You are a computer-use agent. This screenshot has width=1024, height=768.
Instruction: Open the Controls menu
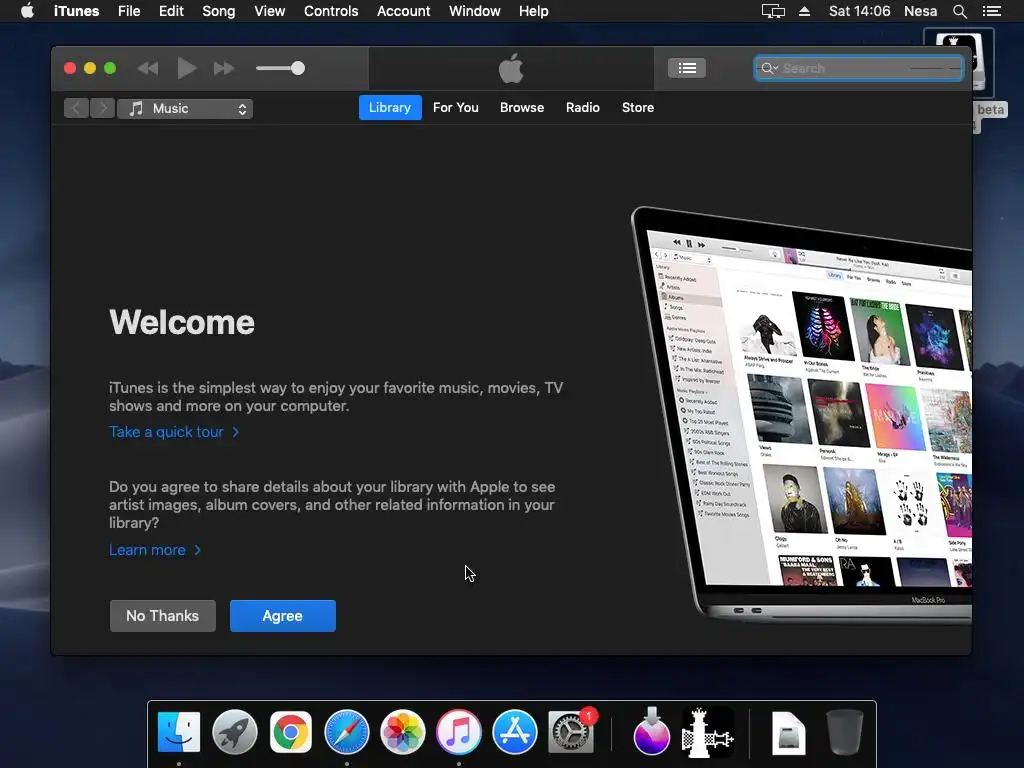pos(331,11)
